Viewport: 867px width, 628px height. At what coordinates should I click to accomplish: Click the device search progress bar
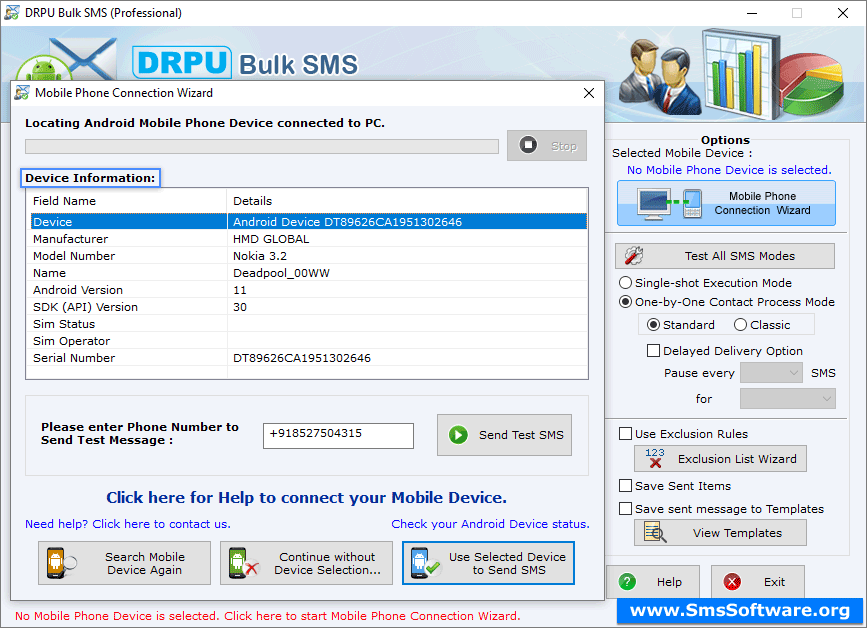click(262, 146)
